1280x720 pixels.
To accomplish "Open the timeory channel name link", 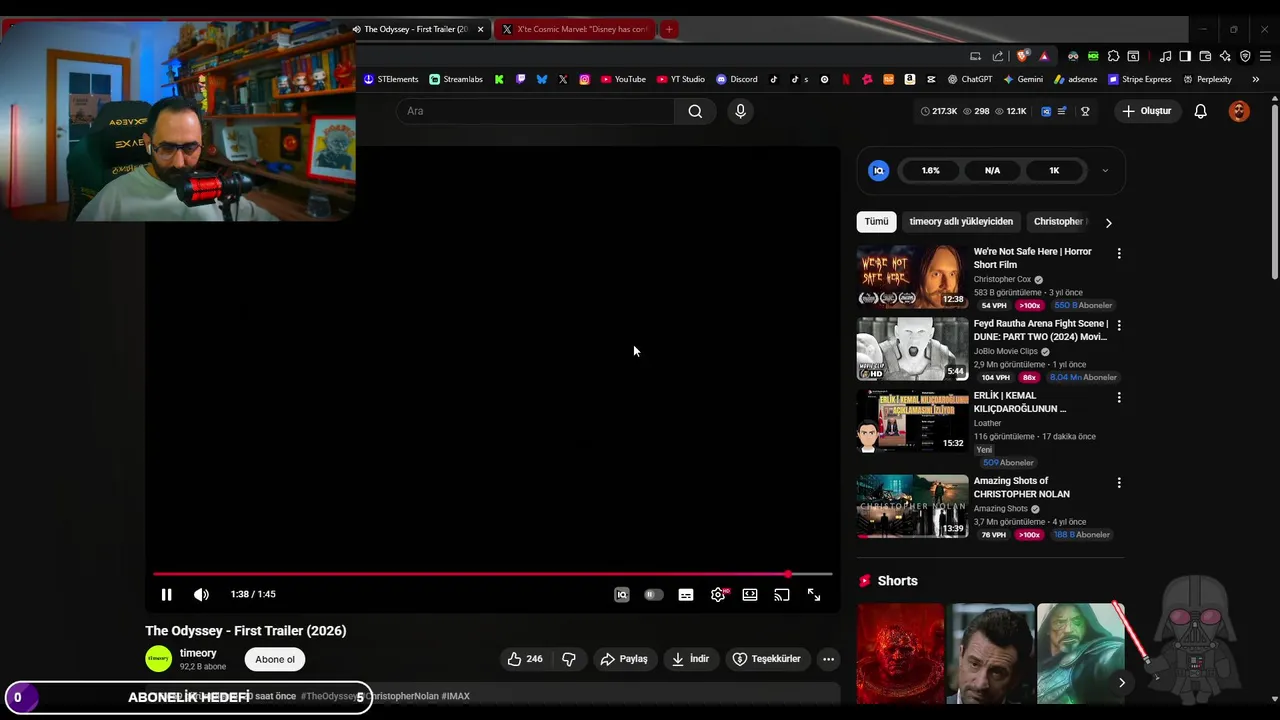I will [x=198, y=653].
